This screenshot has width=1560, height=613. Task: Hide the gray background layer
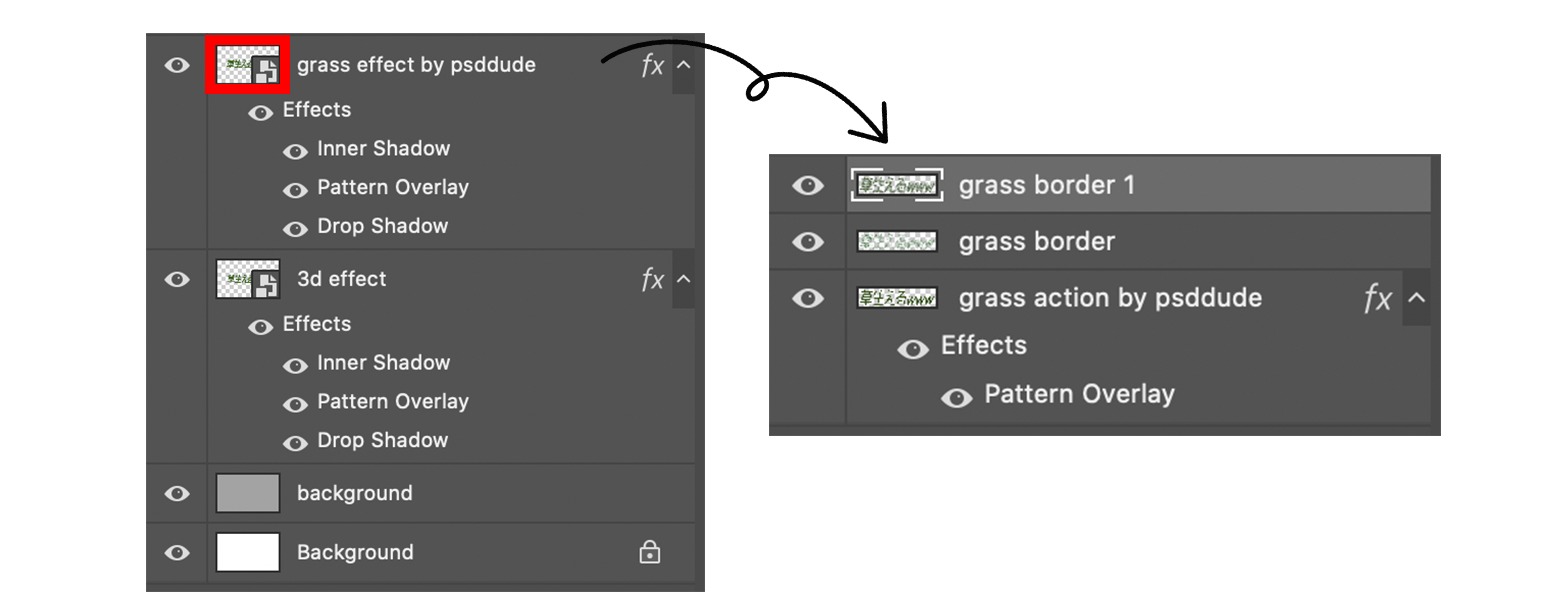pyautogui.click(x=177, y=493)
